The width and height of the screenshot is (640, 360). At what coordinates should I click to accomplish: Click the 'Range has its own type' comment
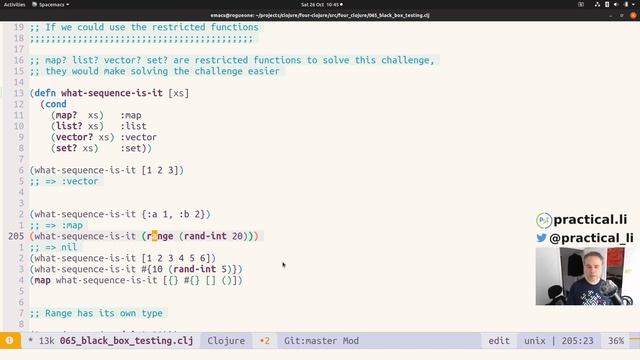coord(96,313)
